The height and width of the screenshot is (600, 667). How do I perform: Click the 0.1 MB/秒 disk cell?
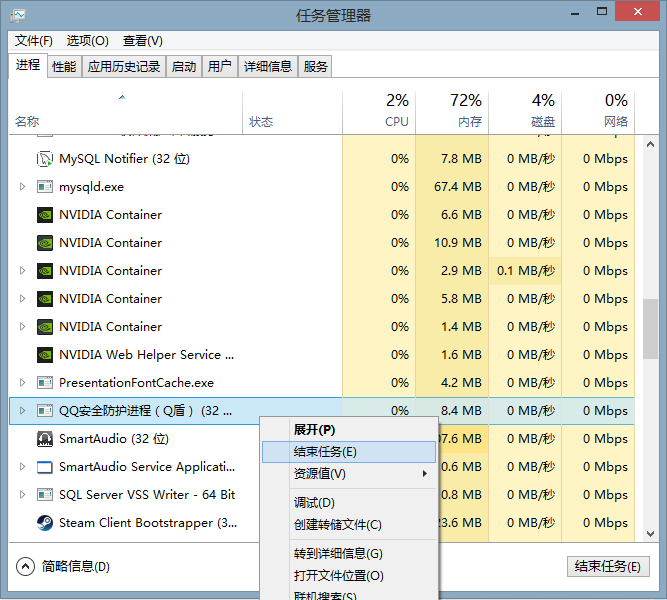pyautogui.click(x=525, y=271)
